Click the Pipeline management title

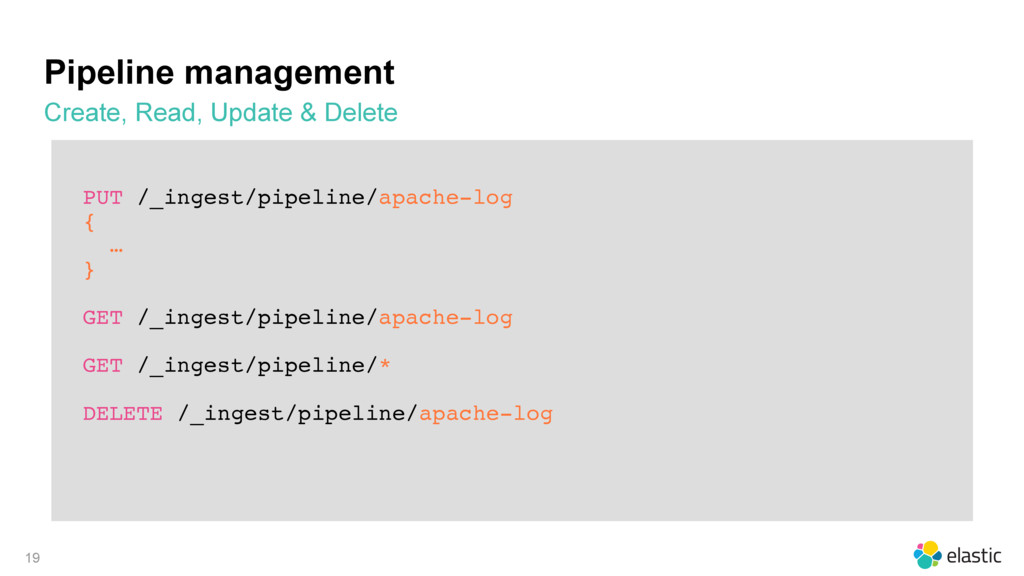(219, 72)
